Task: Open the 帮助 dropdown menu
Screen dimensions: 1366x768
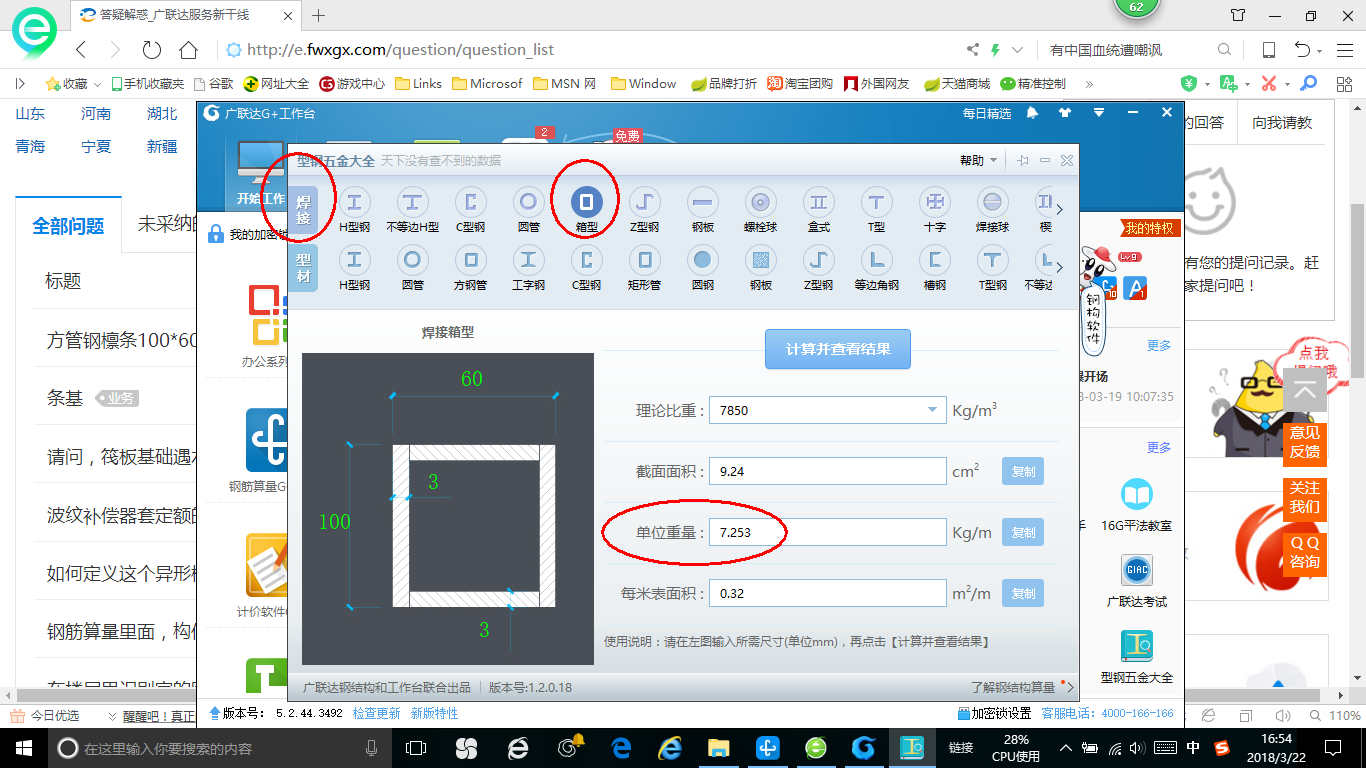Action: pos(978,160)
